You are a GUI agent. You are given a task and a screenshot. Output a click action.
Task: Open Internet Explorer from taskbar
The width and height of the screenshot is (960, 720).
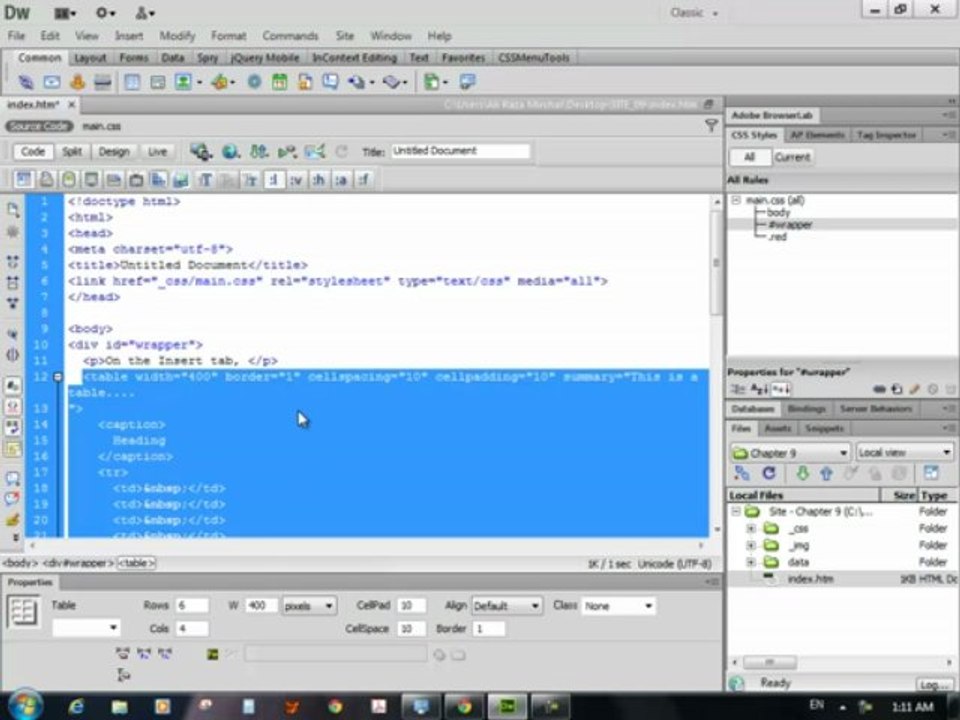(x=76, y=707)
